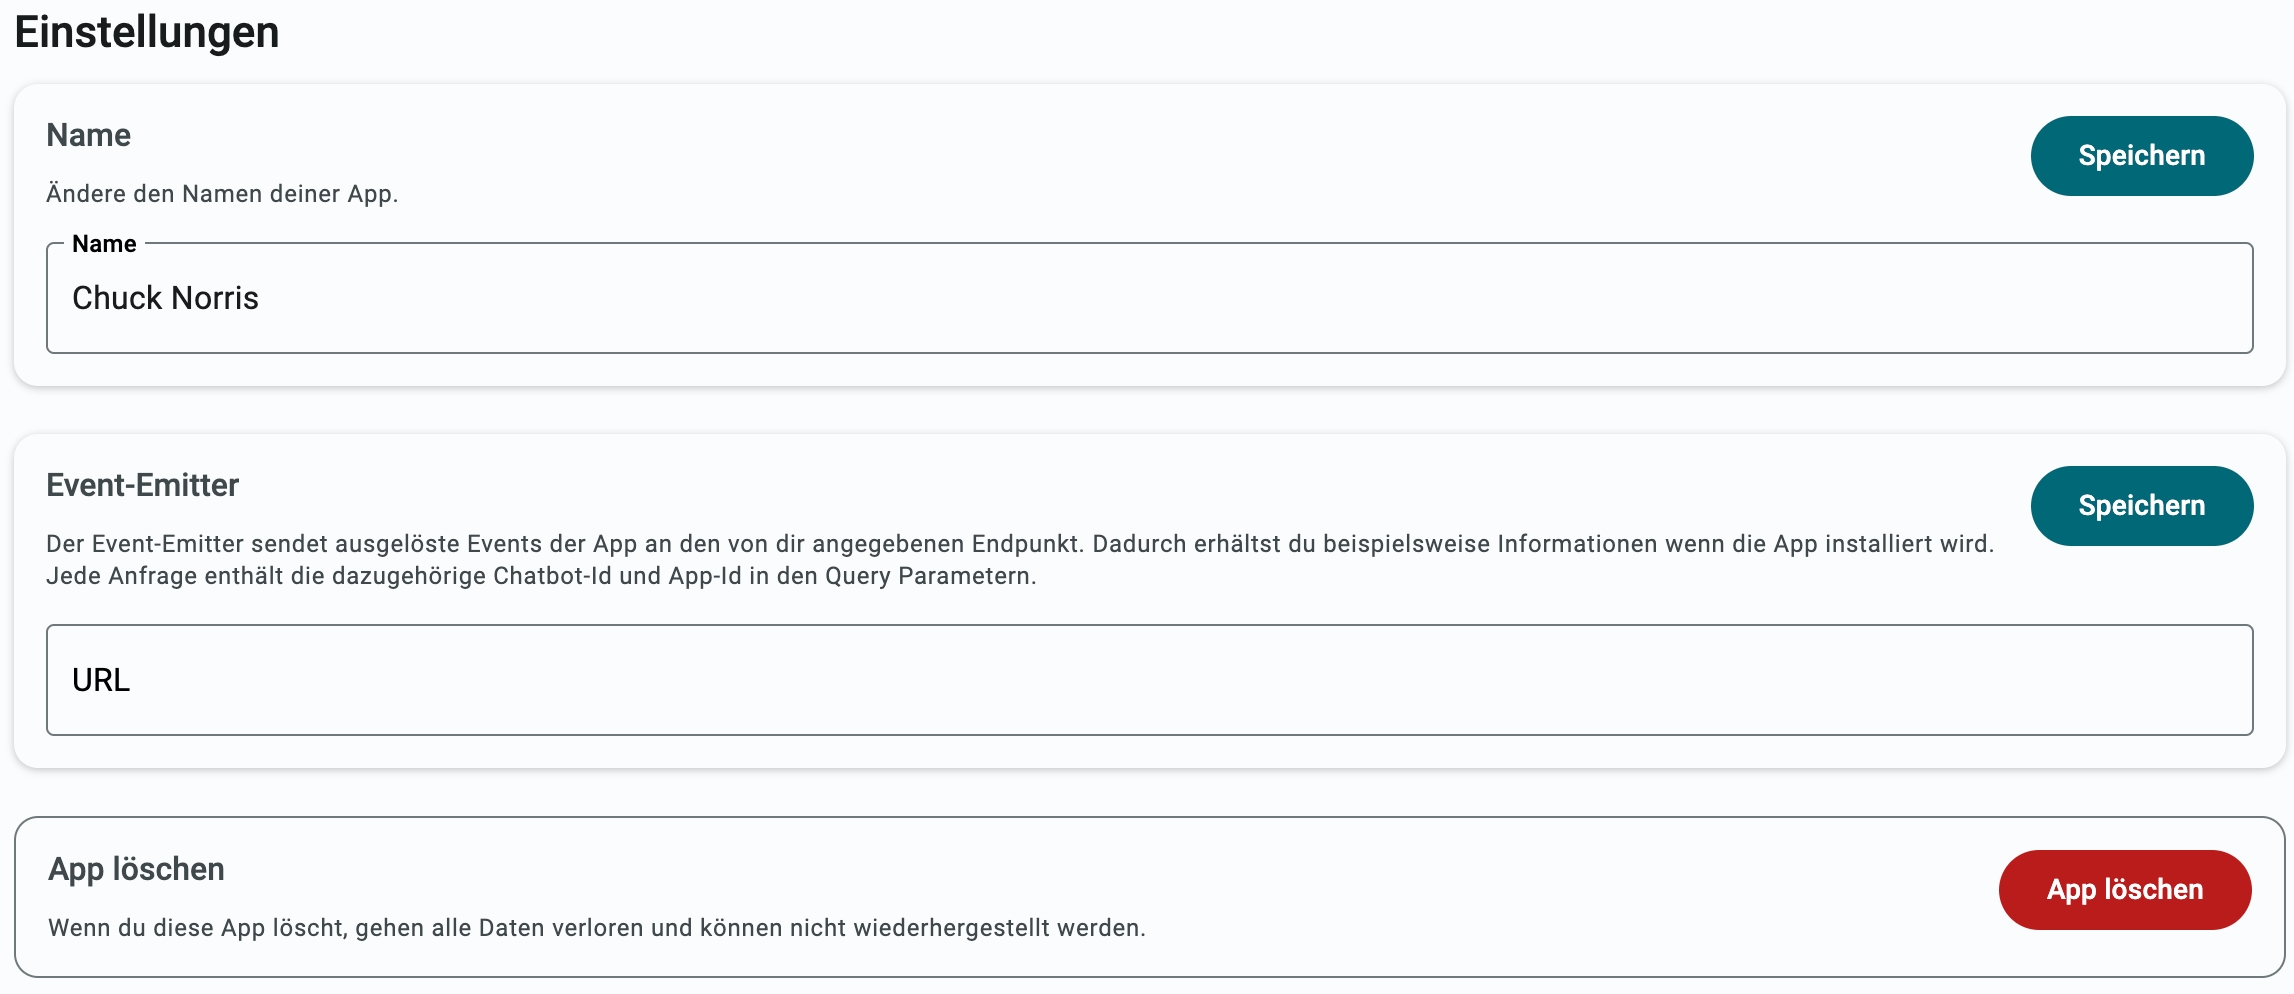Click empty space at right of URL field
2294x994 pixels.
(x=1900, y=680)
